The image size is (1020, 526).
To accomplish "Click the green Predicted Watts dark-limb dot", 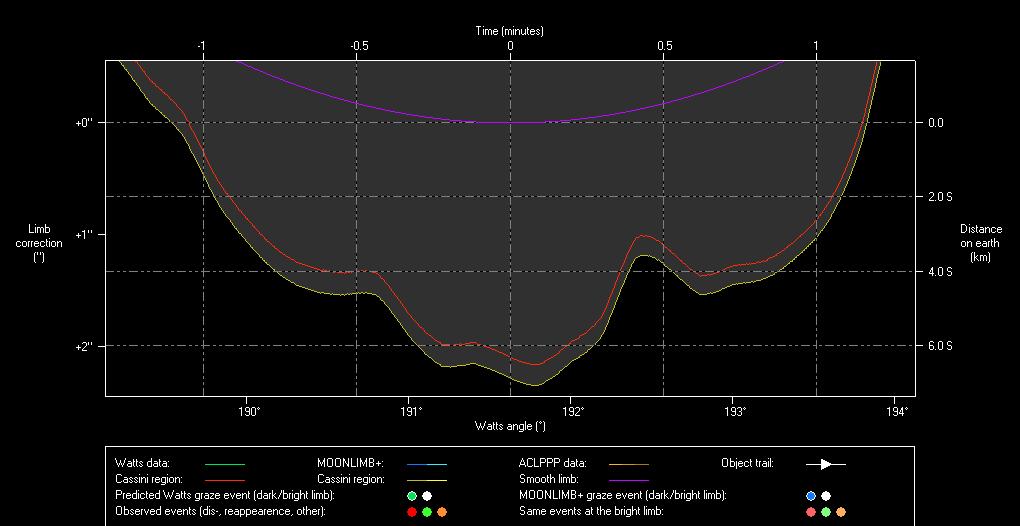I will pos(411,496).
